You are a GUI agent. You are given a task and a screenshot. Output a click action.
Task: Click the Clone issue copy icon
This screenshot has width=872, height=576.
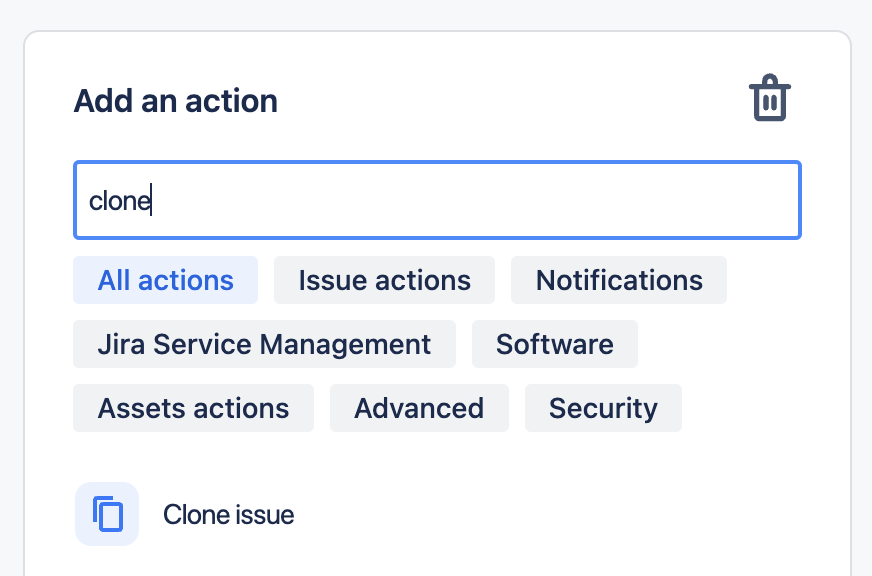click(x=107, y=514)
